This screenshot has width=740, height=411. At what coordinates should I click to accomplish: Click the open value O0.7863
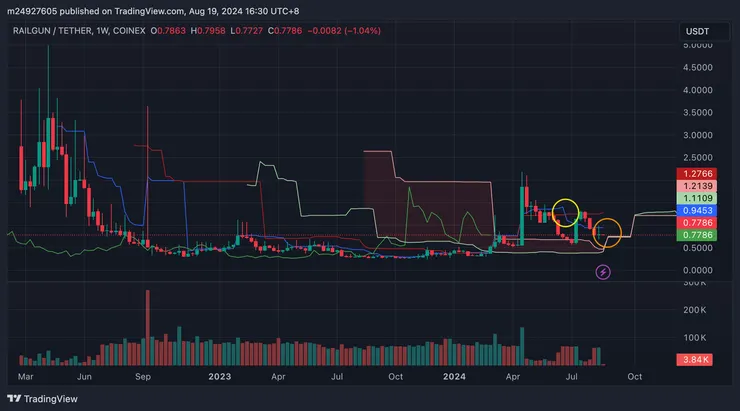(x=168, y=31)
